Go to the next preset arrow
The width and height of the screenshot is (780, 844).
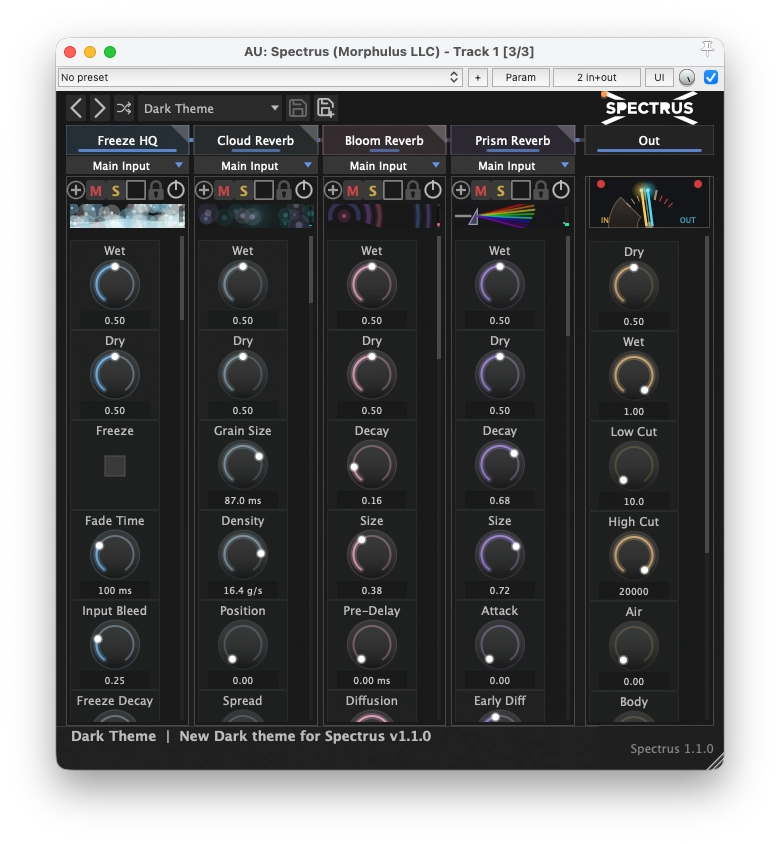coord(100,108)
